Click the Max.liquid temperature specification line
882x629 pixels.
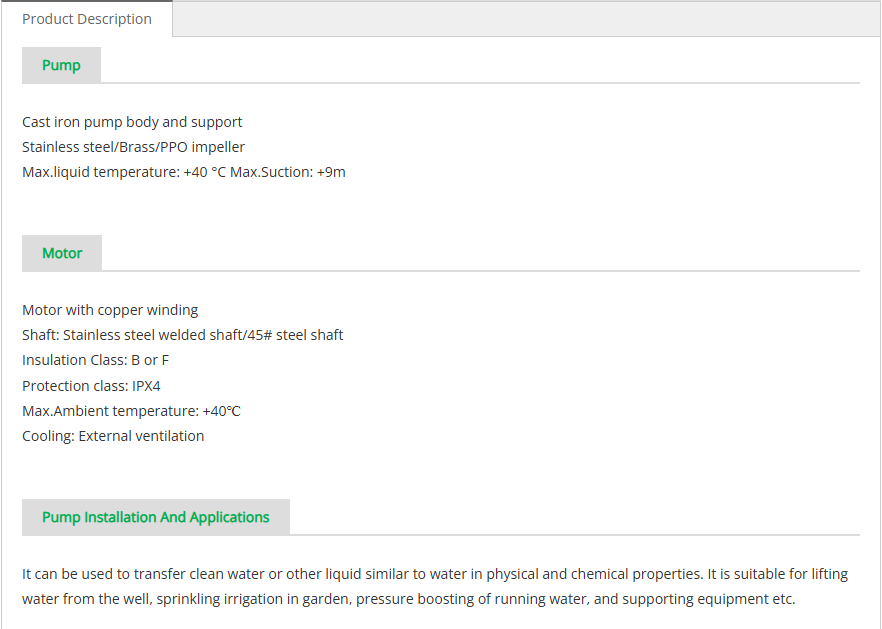[184, 172]
